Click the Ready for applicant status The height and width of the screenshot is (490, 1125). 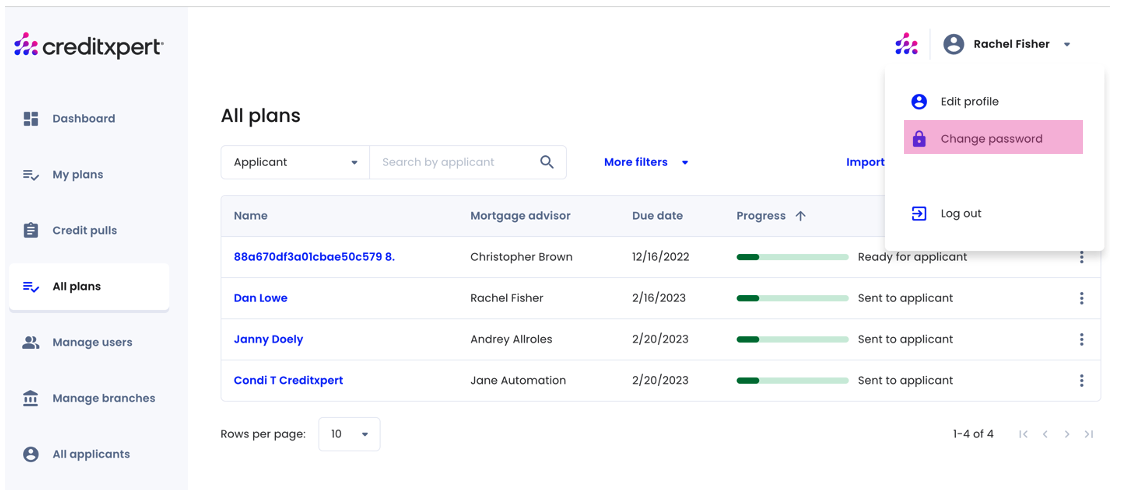(912, 257)
